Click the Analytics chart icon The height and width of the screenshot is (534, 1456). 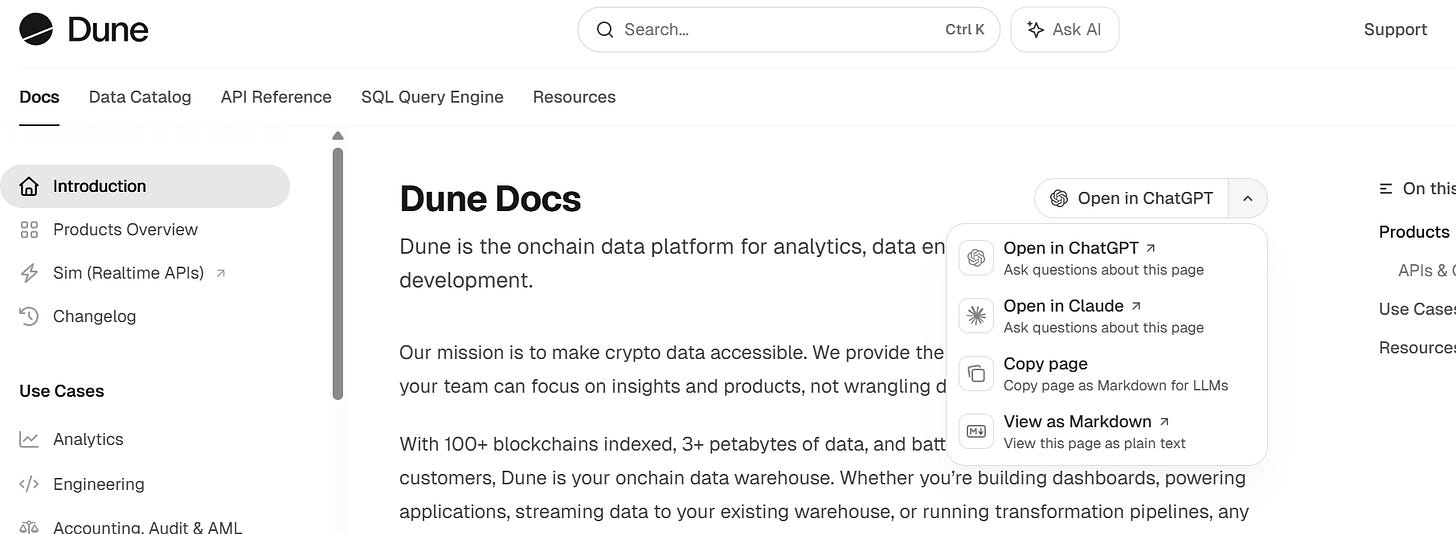click(29, 439)
